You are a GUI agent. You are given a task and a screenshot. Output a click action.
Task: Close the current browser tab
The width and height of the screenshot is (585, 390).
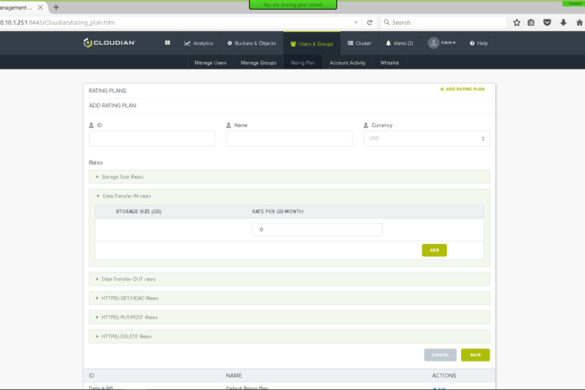pyautogui.click(x=40, y=7)
